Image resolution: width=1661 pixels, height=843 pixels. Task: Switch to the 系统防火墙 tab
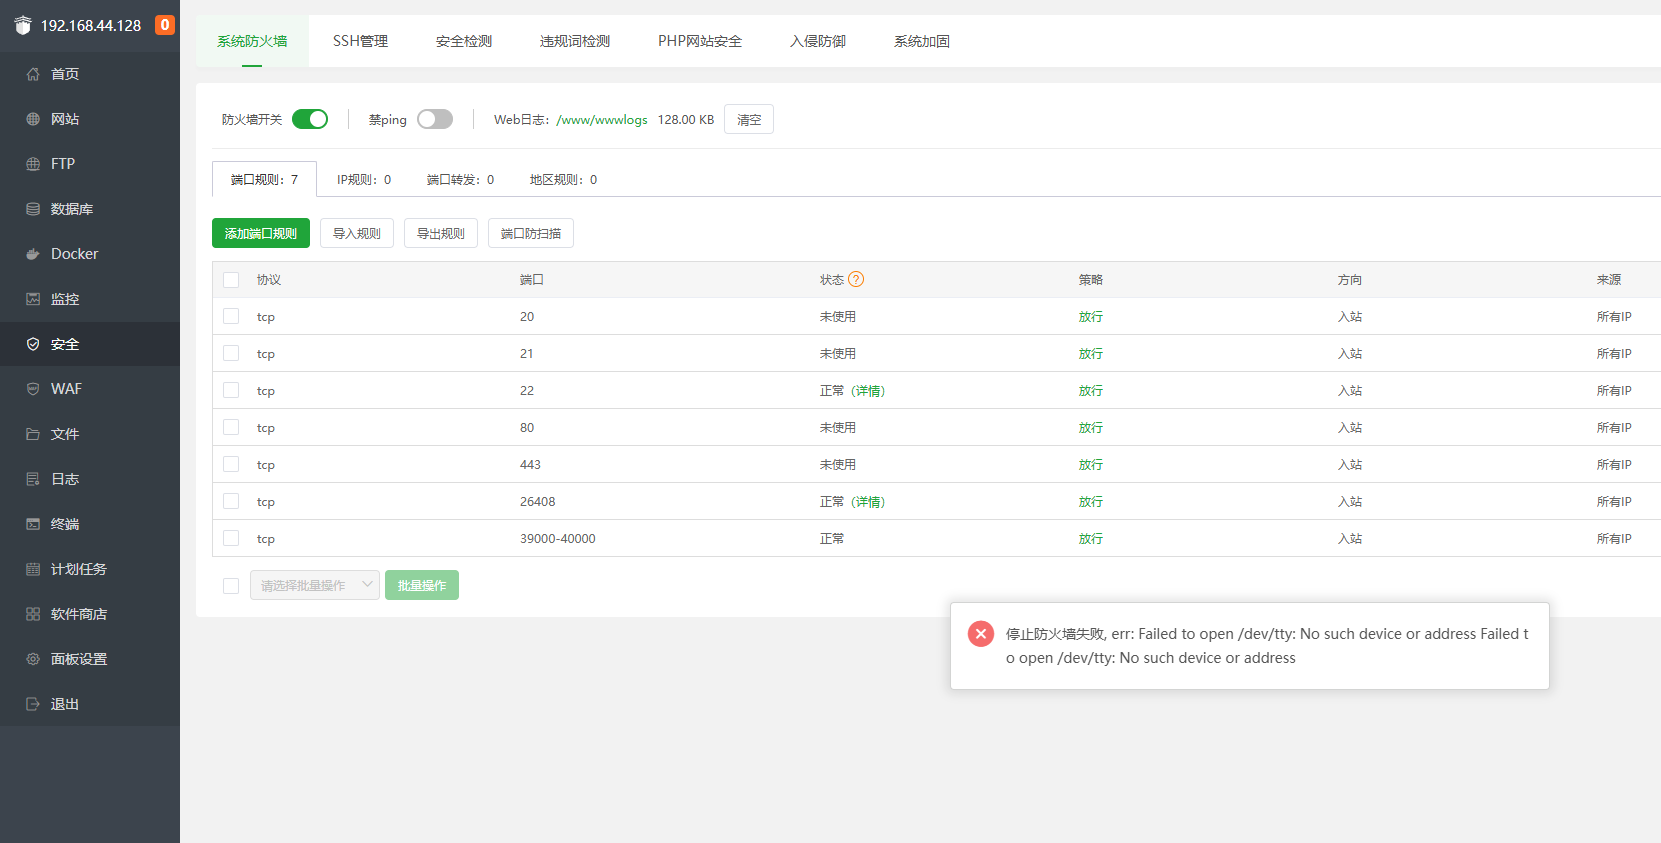pos(252,41)
